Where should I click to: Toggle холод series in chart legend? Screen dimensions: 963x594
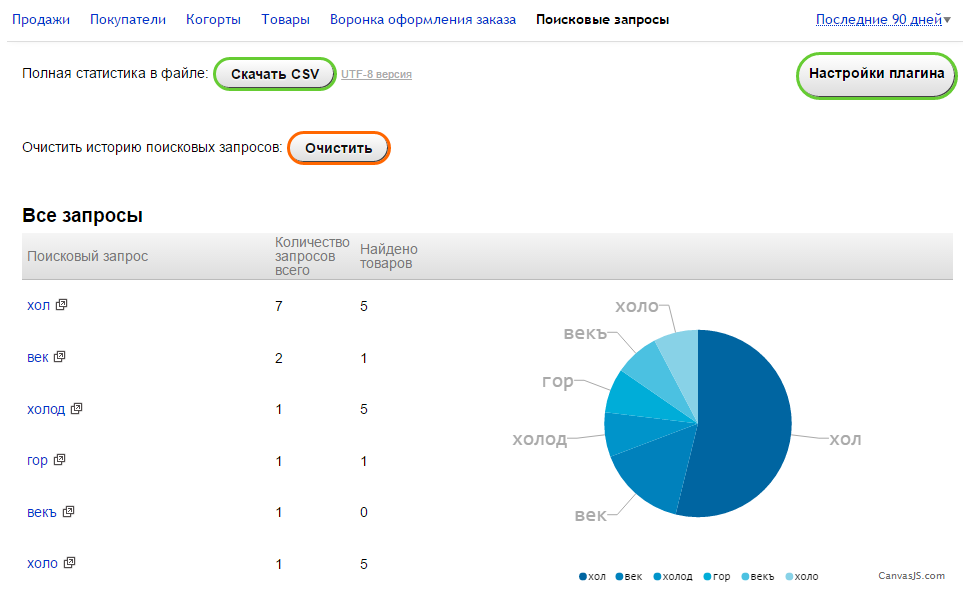point(673,577)
